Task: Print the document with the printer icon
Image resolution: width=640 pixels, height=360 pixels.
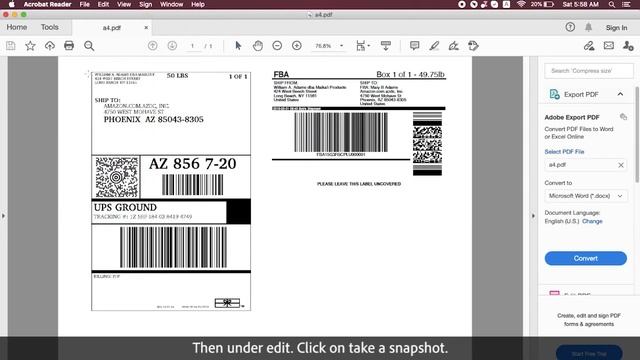Action: [69, 46]
